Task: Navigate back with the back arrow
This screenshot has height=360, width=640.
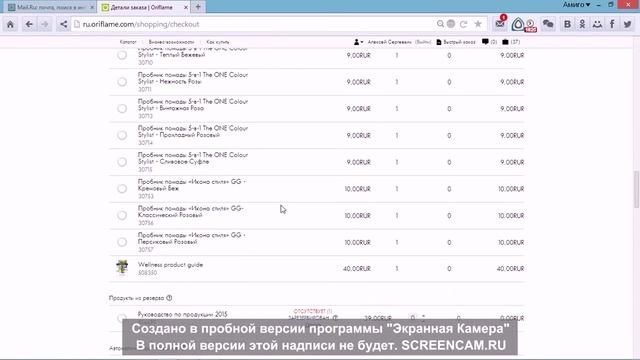Action: 29,24
